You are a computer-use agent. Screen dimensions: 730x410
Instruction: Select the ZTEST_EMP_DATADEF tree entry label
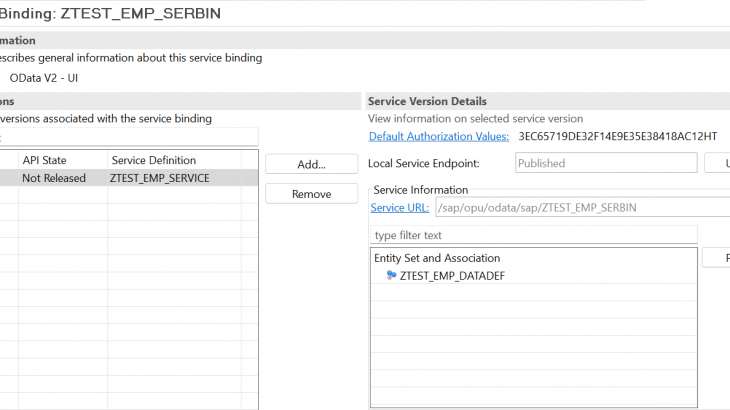pyautogui.click(x=452, y=275)
